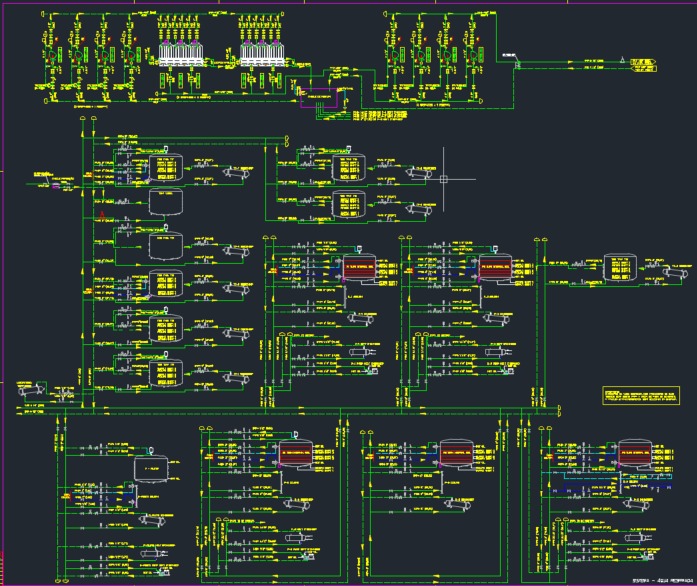Select the left-pointing yellow off-page connector flag

[643, 69]
